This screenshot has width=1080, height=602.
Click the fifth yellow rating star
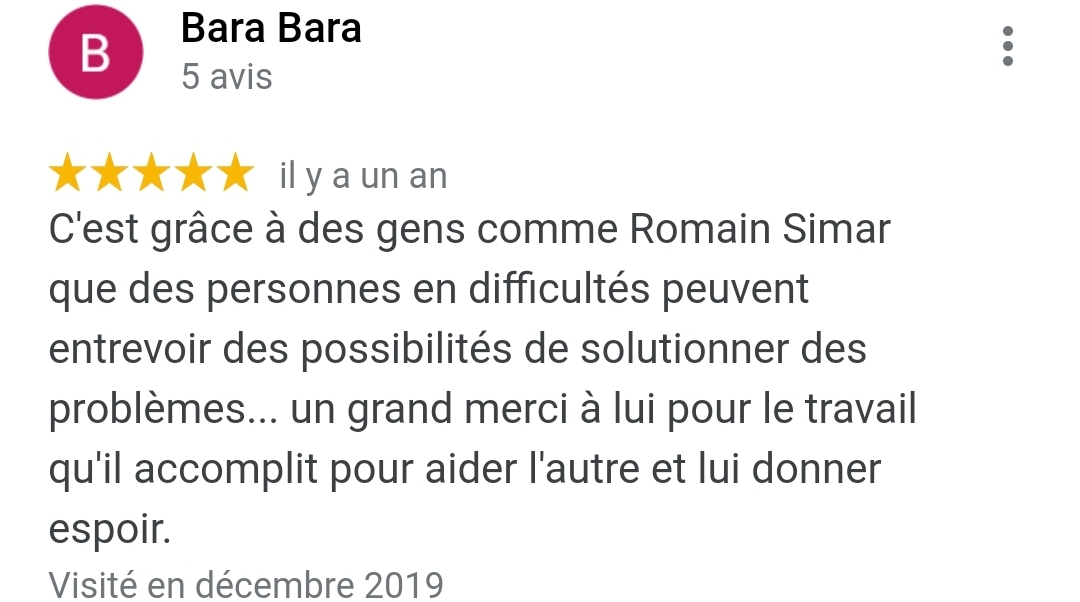tap(234, 175)
